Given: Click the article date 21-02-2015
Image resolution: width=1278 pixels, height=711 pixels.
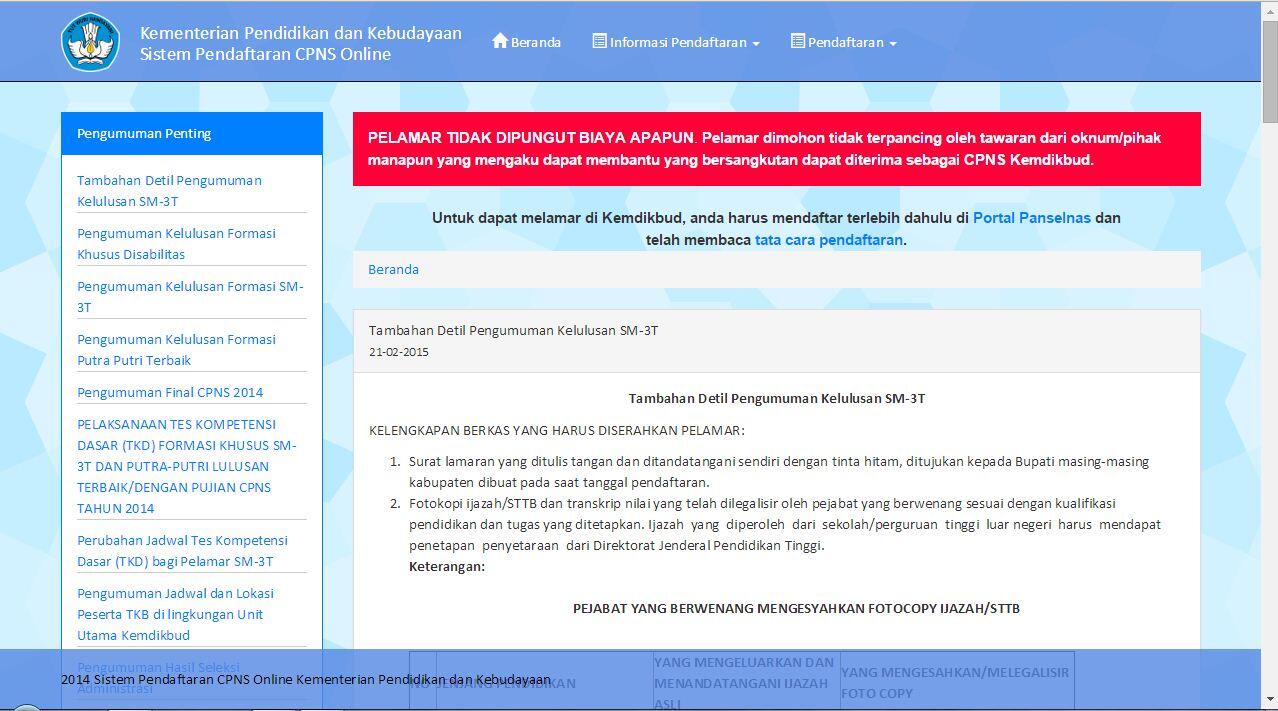Looking at the screenshot, I should pyautogui.click(x=398, y=352).
